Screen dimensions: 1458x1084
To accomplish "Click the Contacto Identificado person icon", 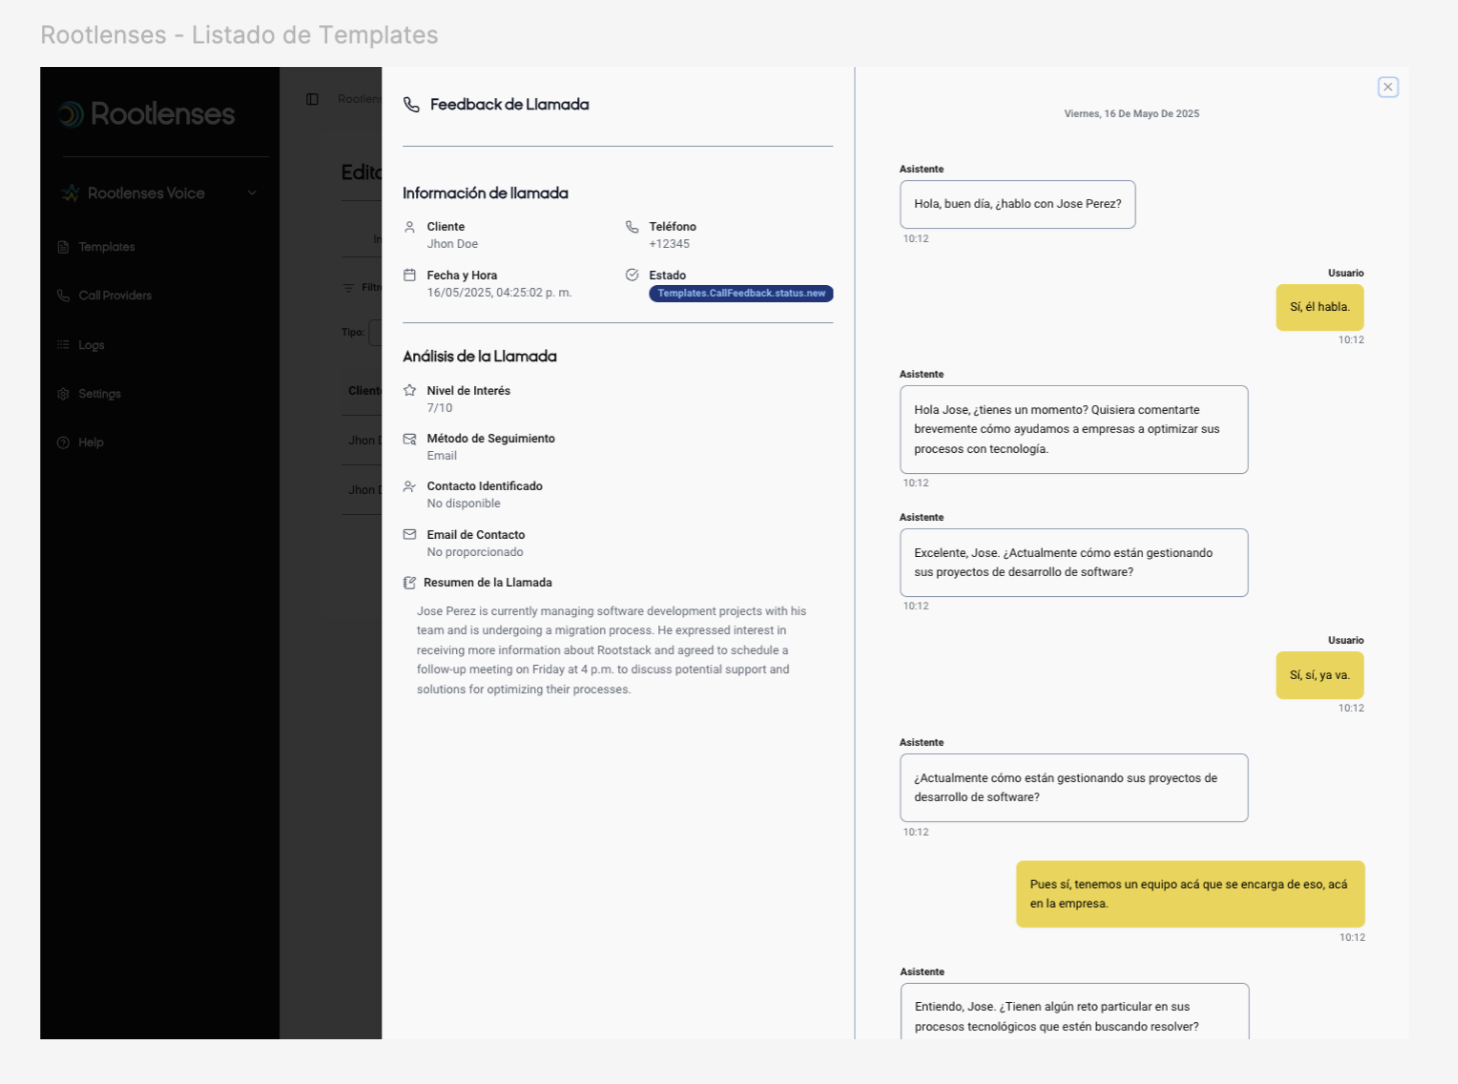I will tap(409, 487).
